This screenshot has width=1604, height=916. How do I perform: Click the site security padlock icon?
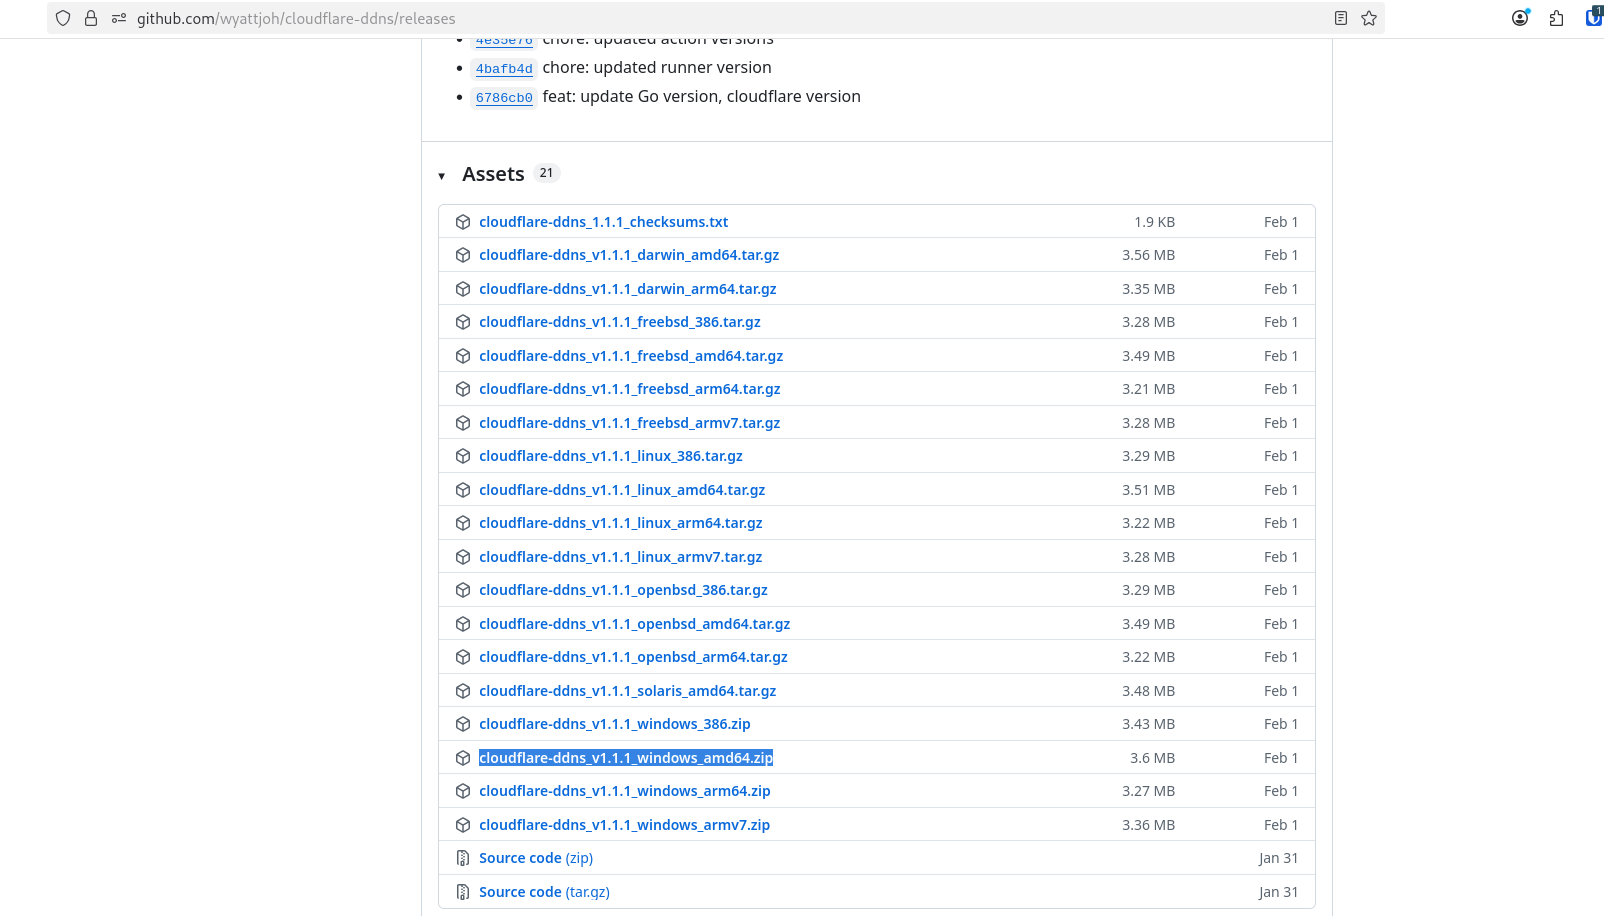click(x=91, y=18)
